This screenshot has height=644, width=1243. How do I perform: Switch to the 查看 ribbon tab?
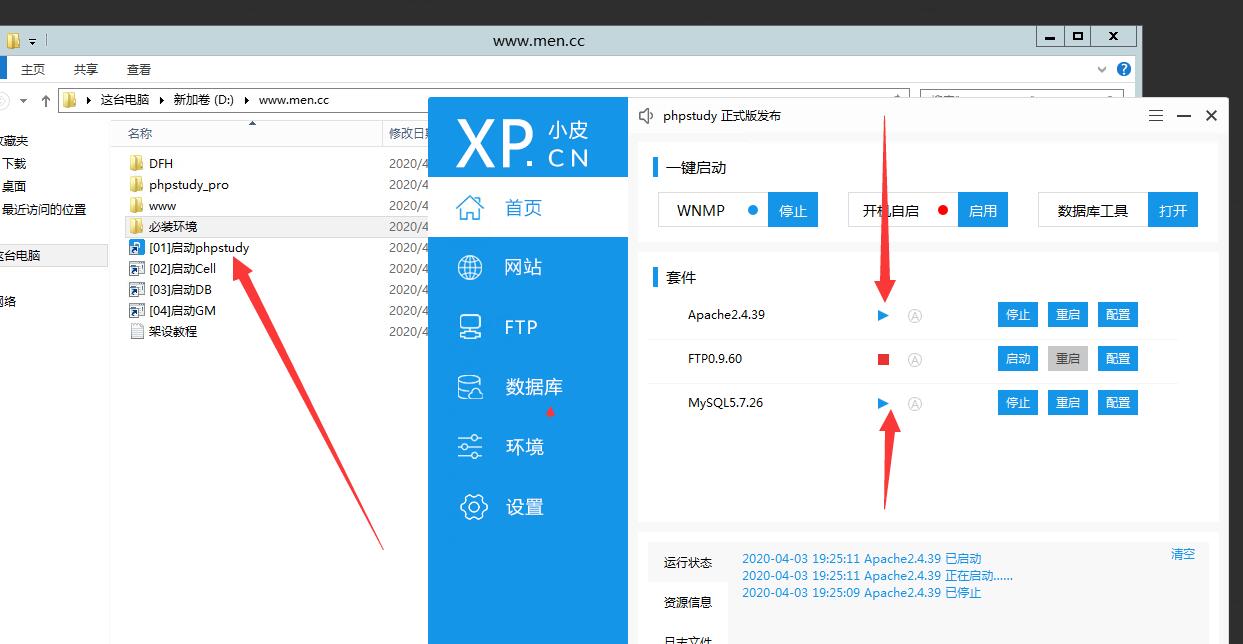point(139,69)
